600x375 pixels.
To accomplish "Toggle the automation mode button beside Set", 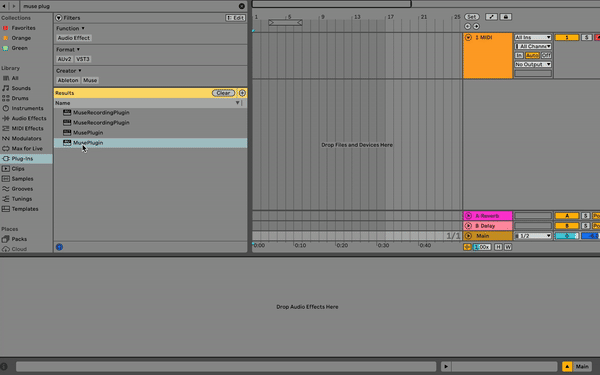I will (491, 17).
